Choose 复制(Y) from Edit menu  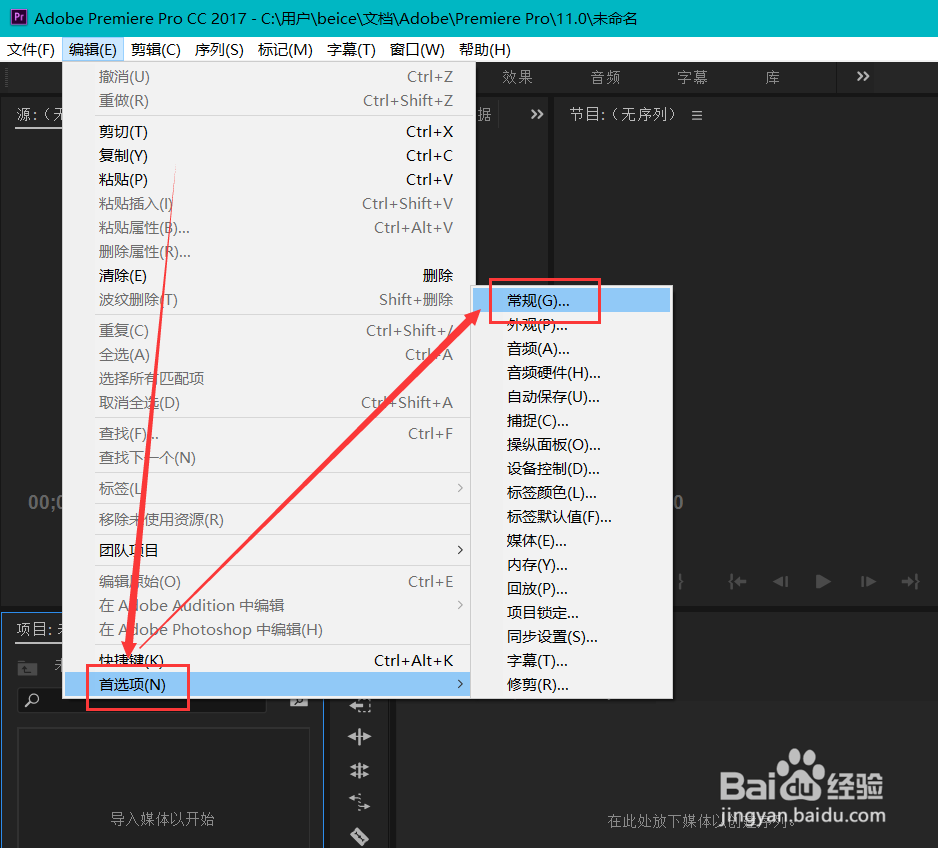point(268,155)
